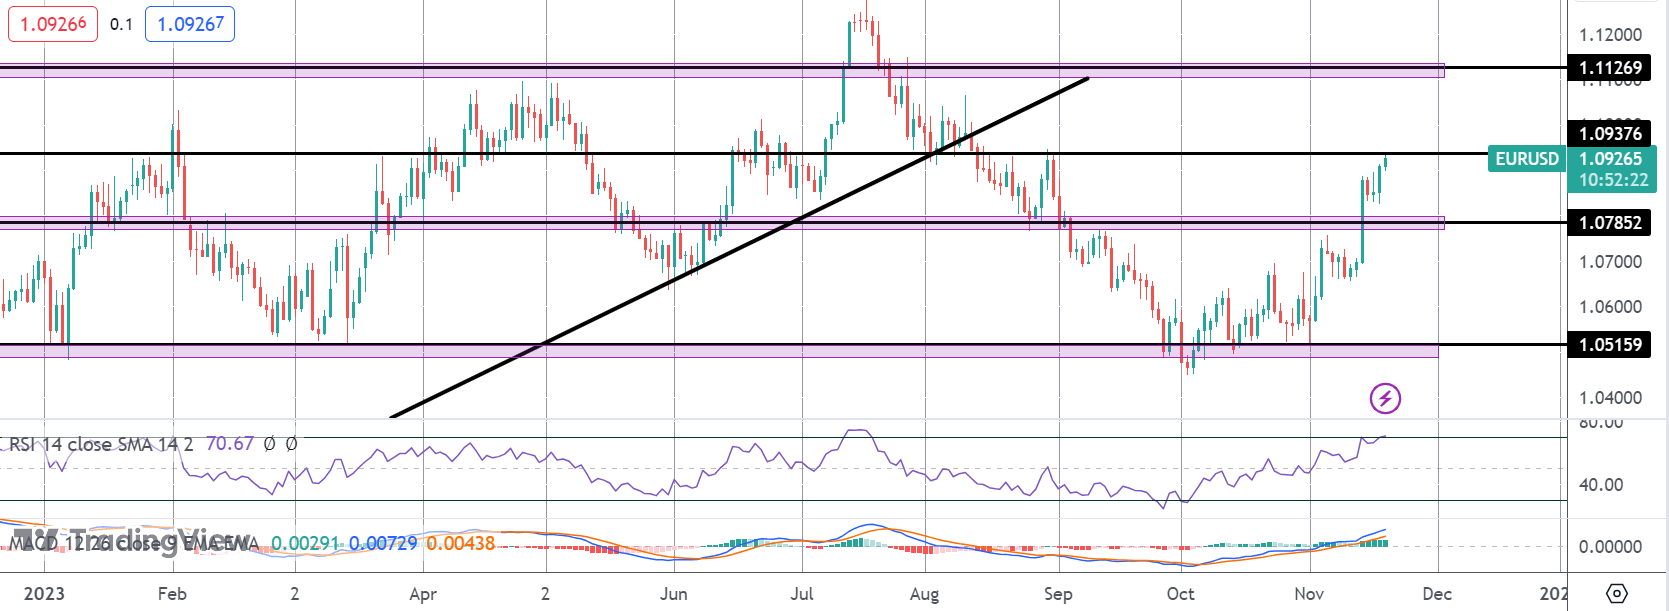Click the countdown timer 10:52:22
The height and width of the screenshot is (611, 1669).
(x=1613, y=180)
